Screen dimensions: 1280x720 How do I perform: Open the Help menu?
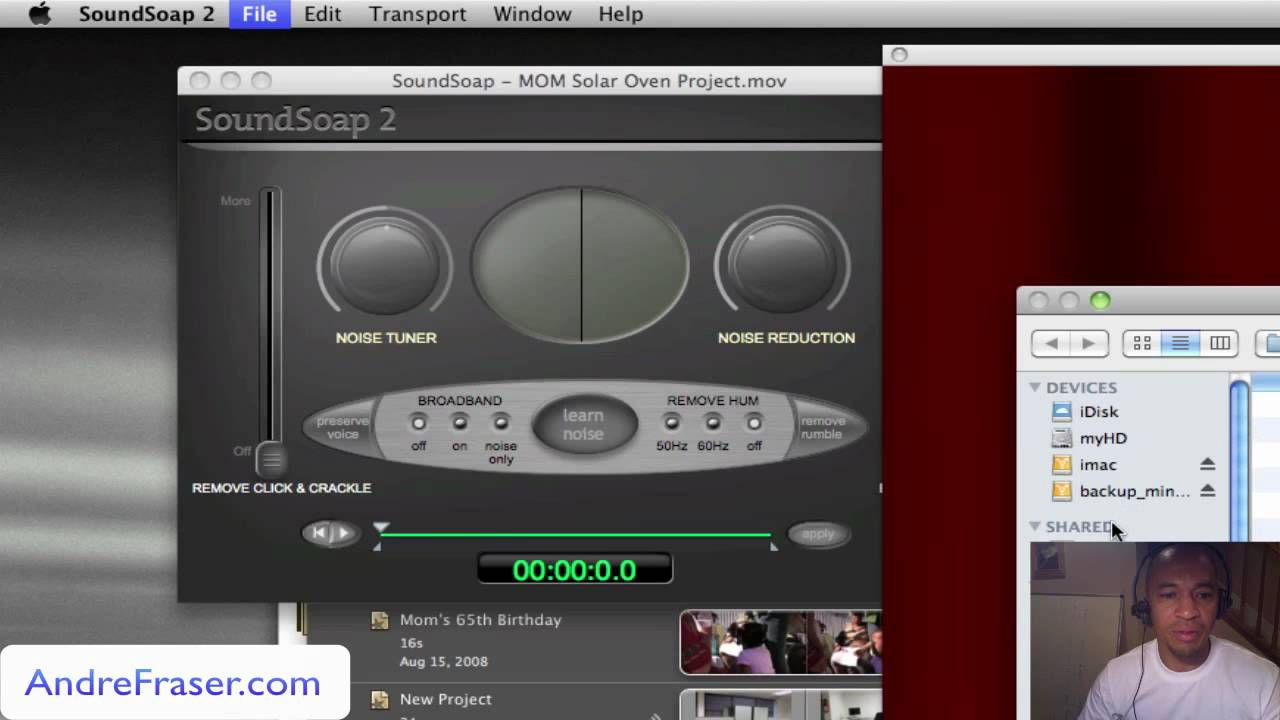click(620, 14)
